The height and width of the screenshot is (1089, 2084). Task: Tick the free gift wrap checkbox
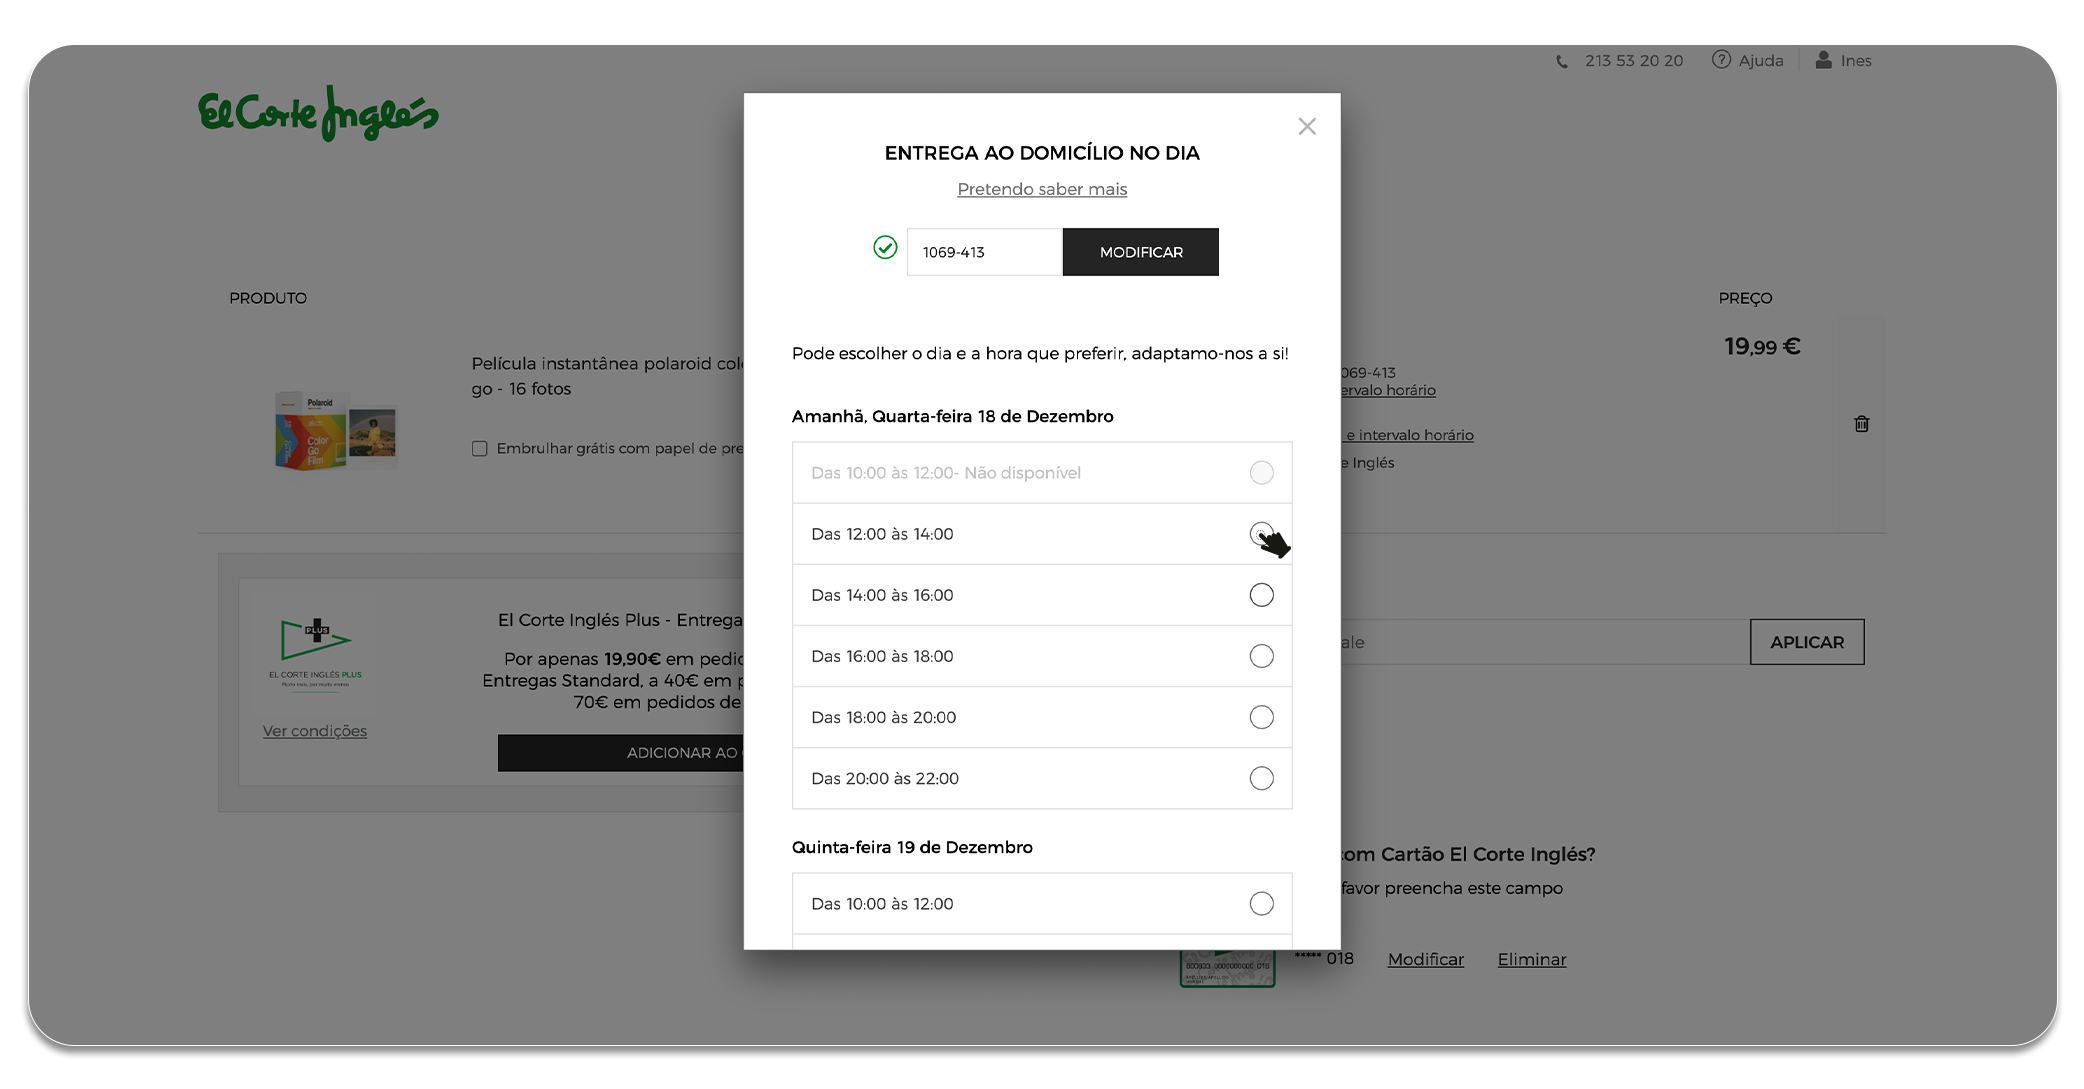479,449
